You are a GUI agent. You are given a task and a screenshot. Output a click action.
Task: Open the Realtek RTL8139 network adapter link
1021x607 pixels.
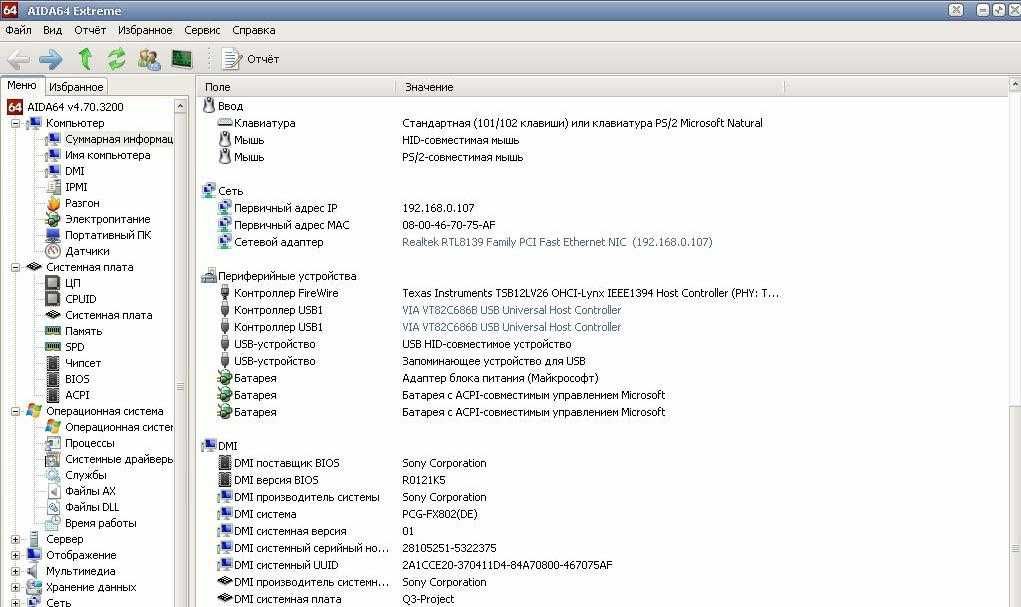557,242
